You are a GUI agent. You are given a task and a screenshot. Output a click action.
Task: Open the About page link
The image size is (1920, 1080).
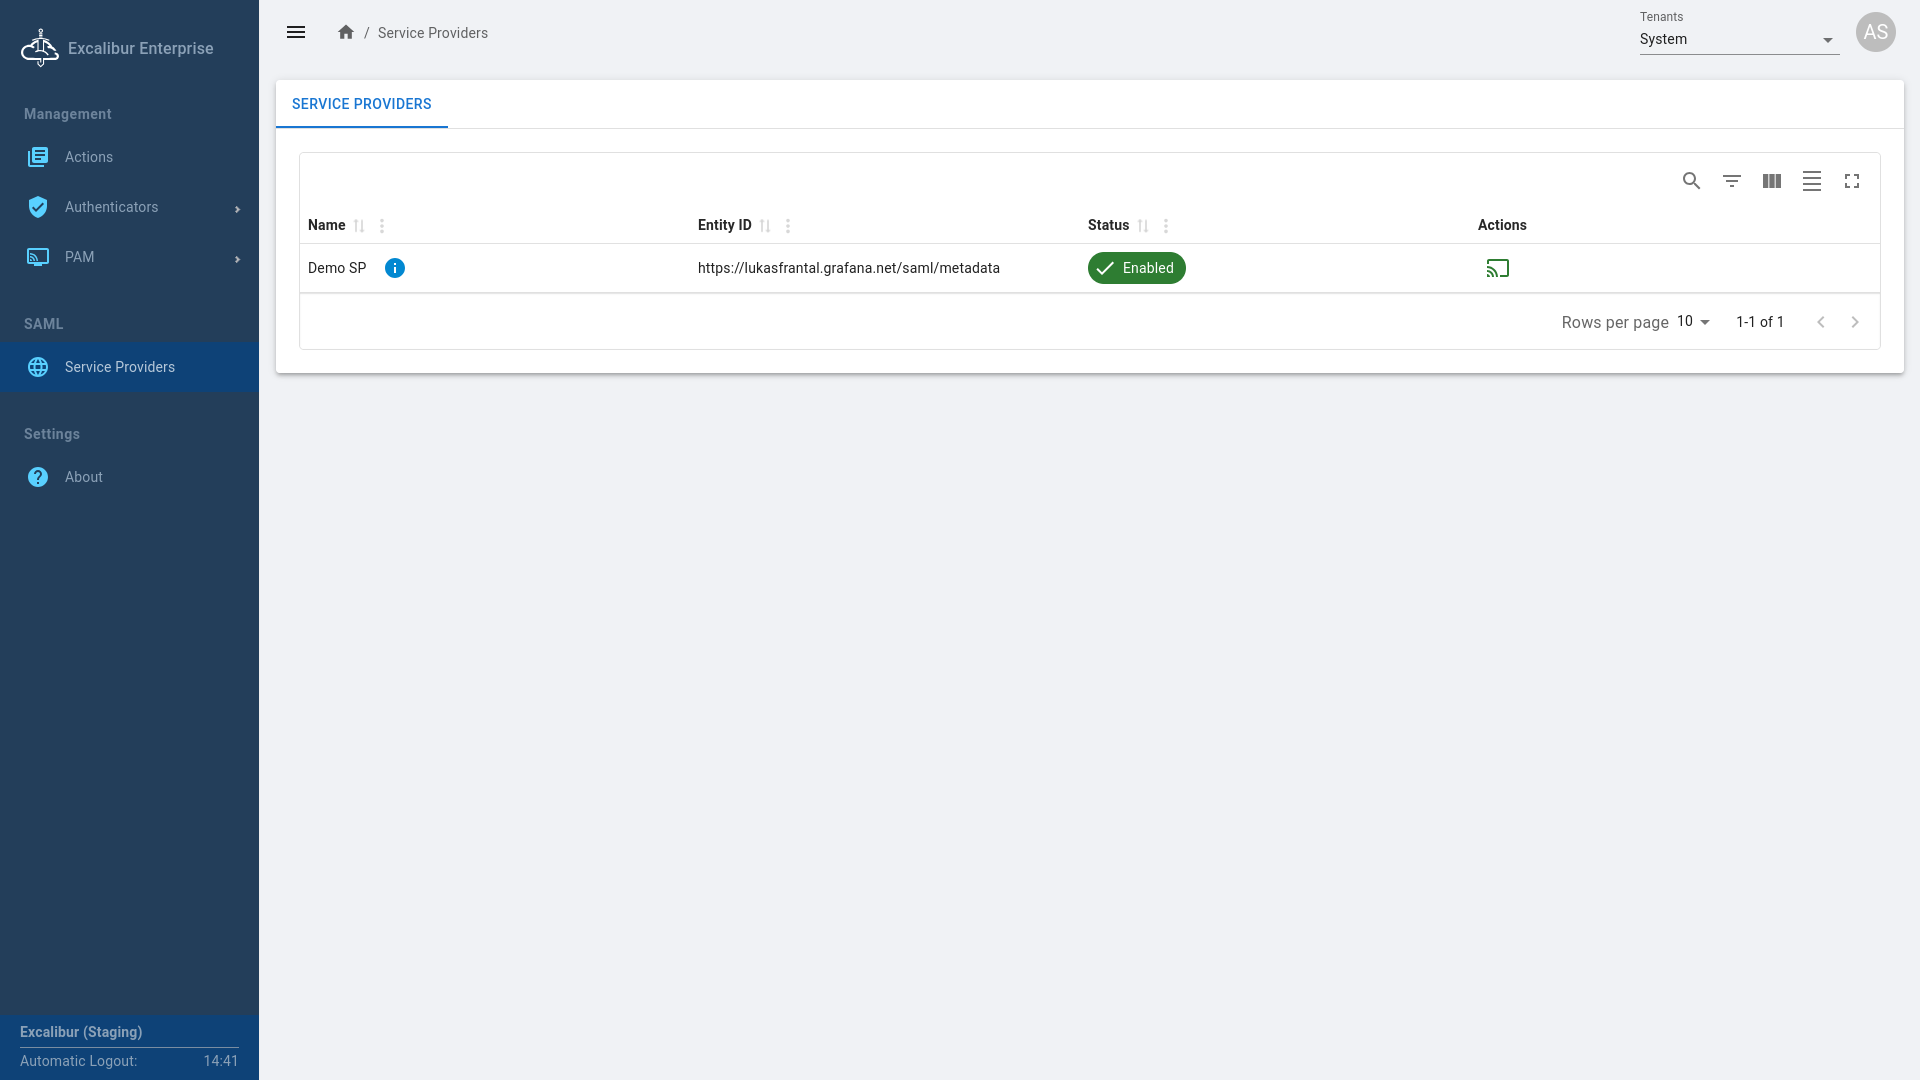tap(84, 477)
